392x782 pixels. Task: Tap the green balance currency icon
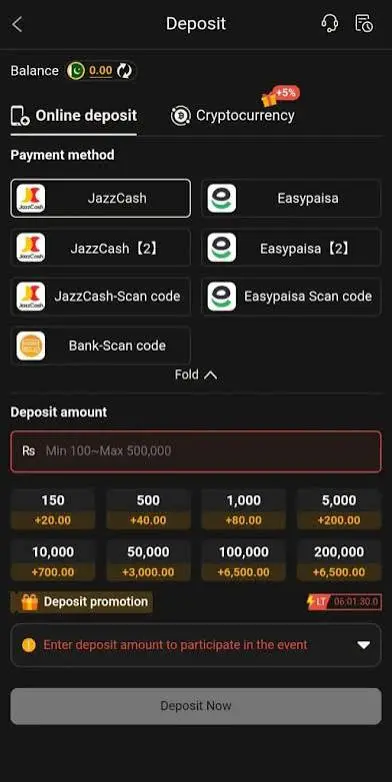(76, 71)
